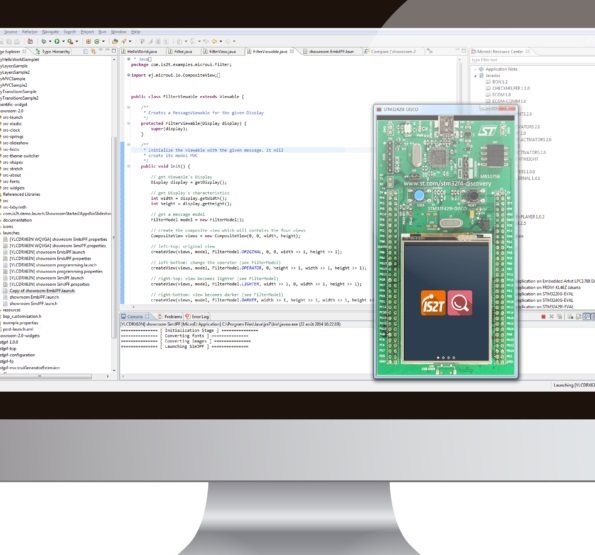Open the Run button dropdown arrow

point(63,41)
